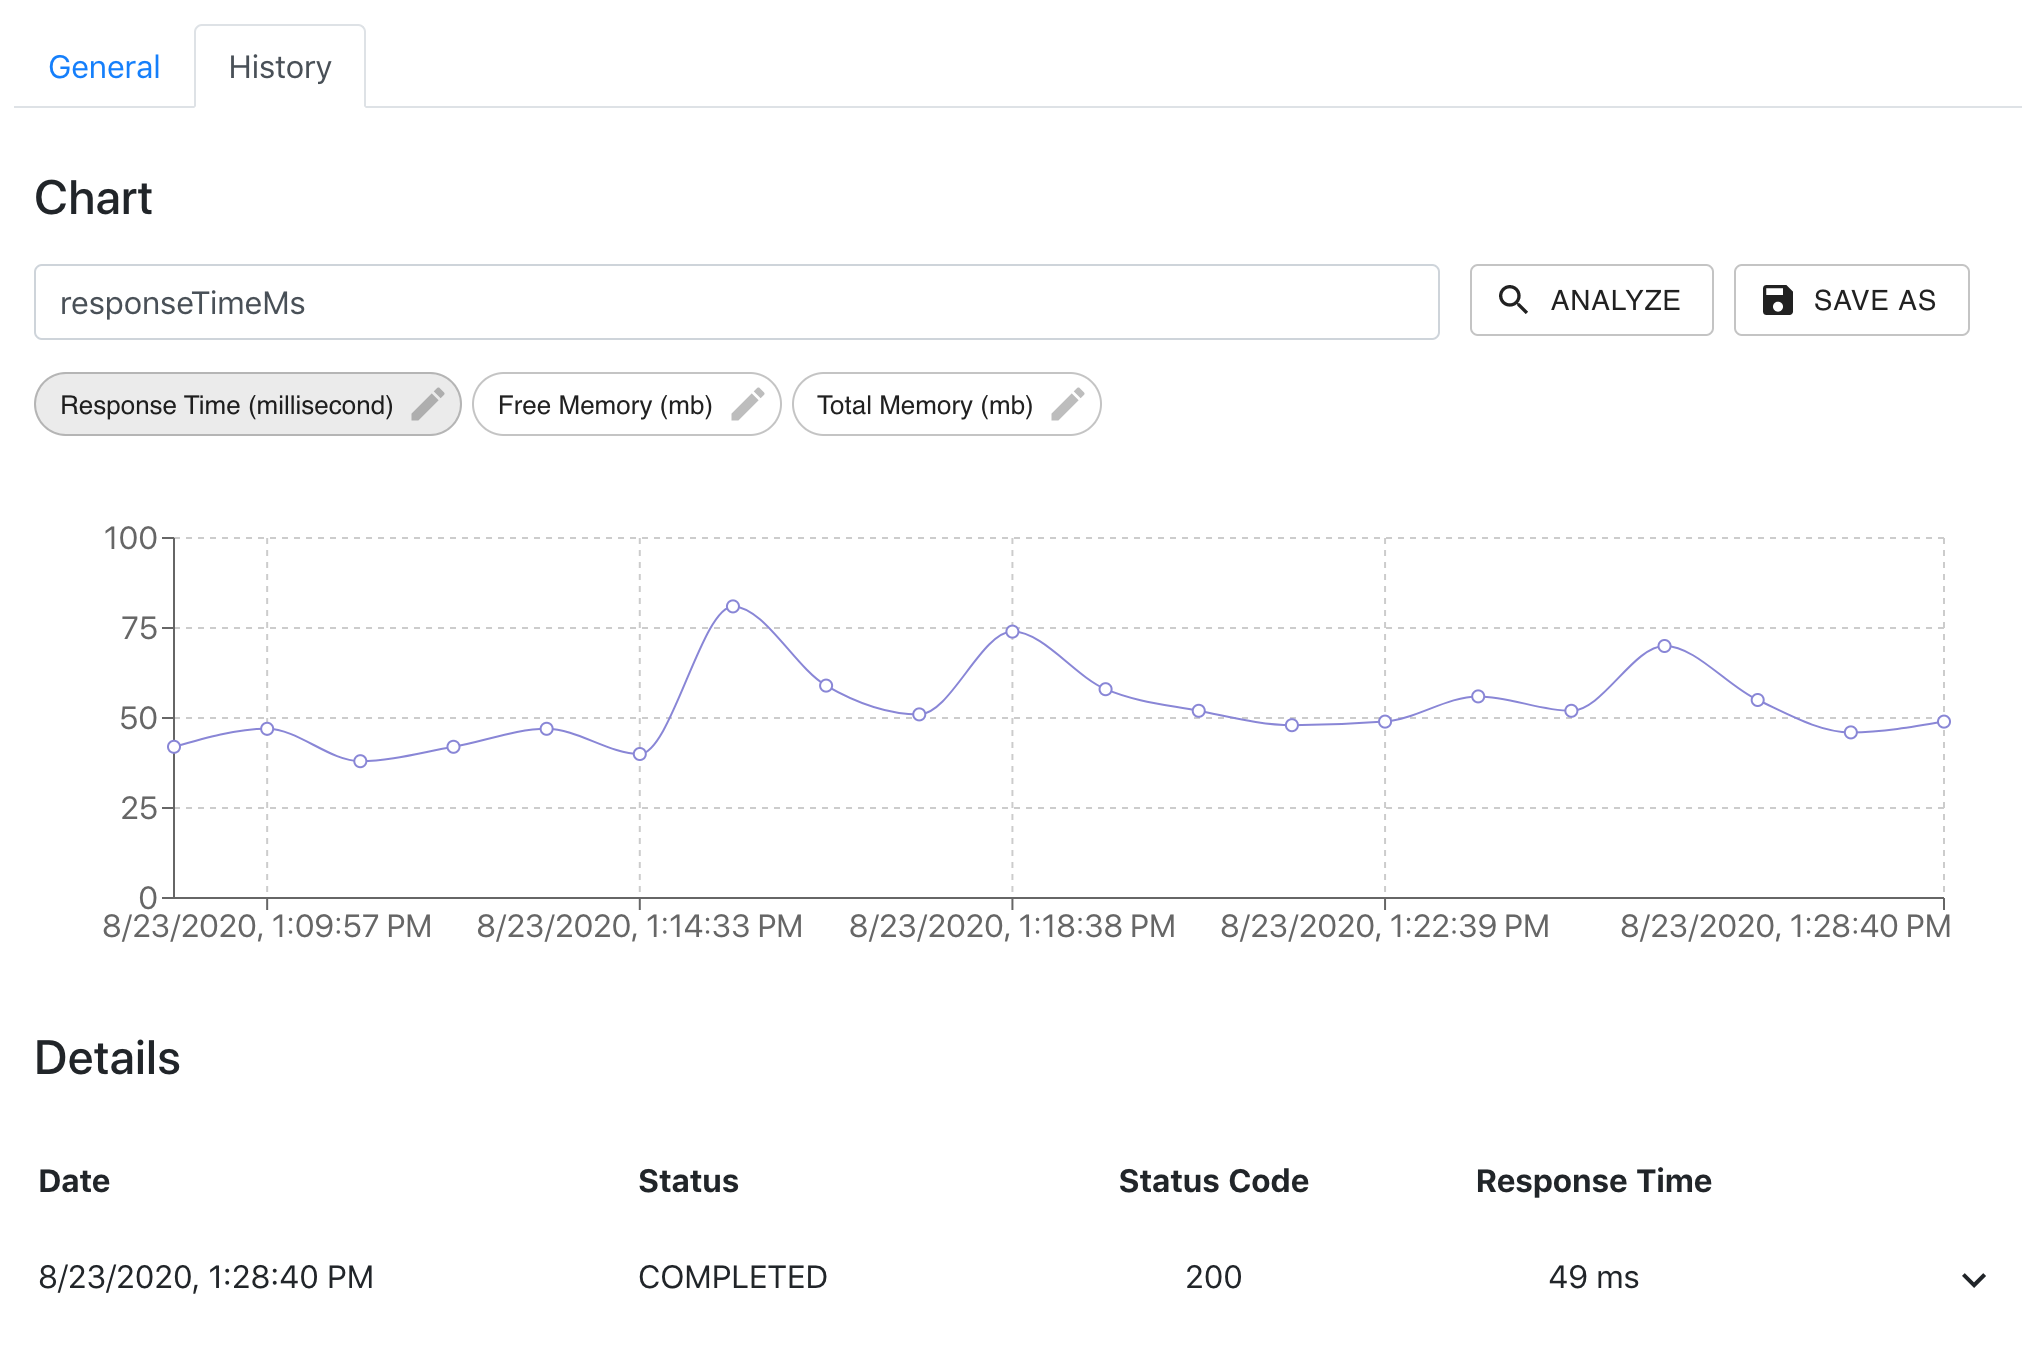Switch to the General tab

[104, 67]
